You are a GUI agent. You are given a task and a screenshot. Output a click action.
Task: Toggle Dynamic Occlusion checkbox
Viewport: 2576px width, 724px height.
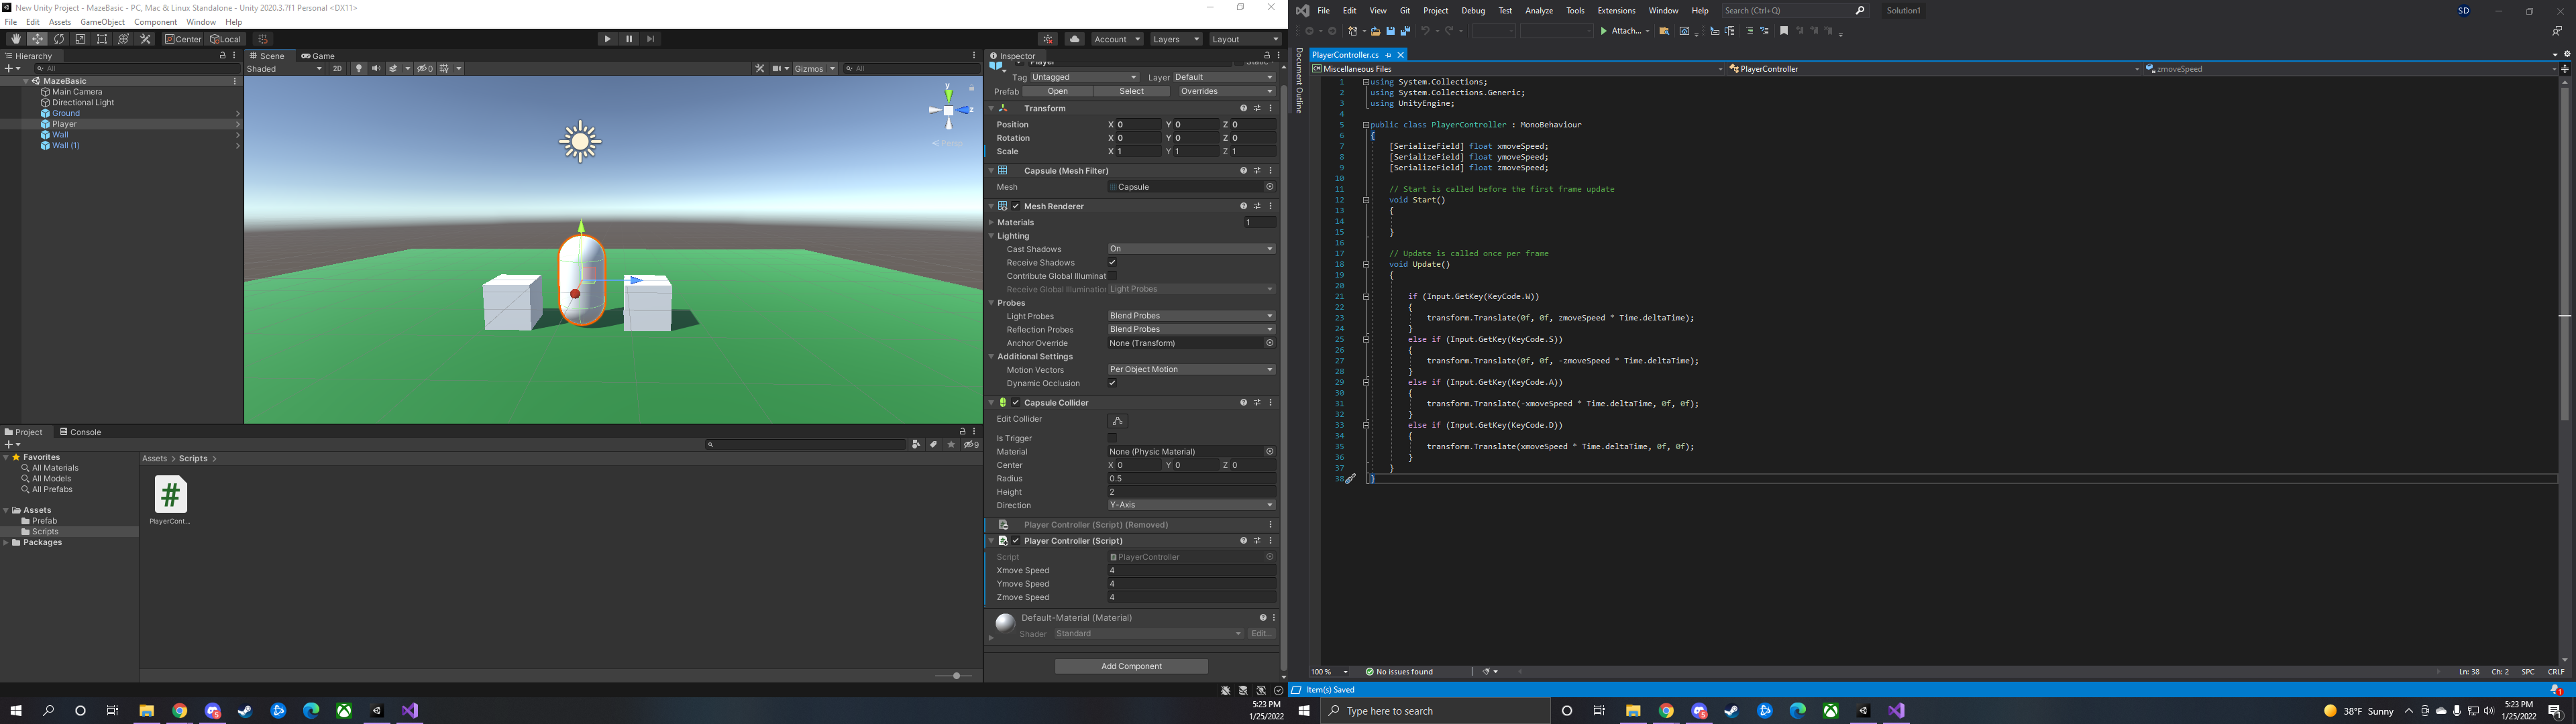[1112, 383]
